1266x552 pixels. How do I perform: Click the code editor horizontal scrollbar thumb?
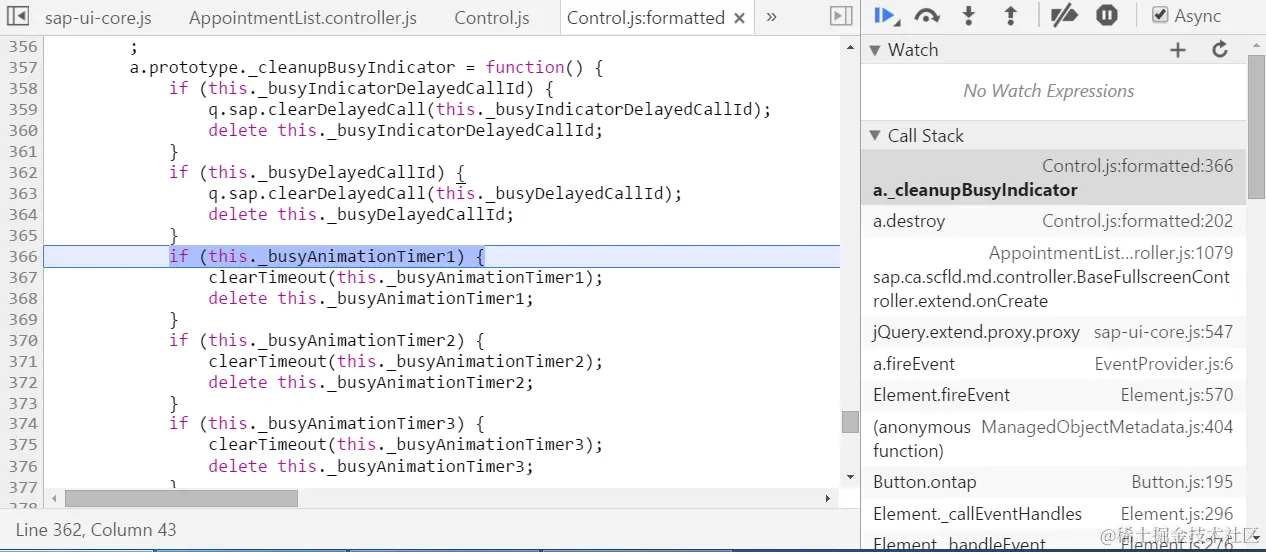point(181,498)
